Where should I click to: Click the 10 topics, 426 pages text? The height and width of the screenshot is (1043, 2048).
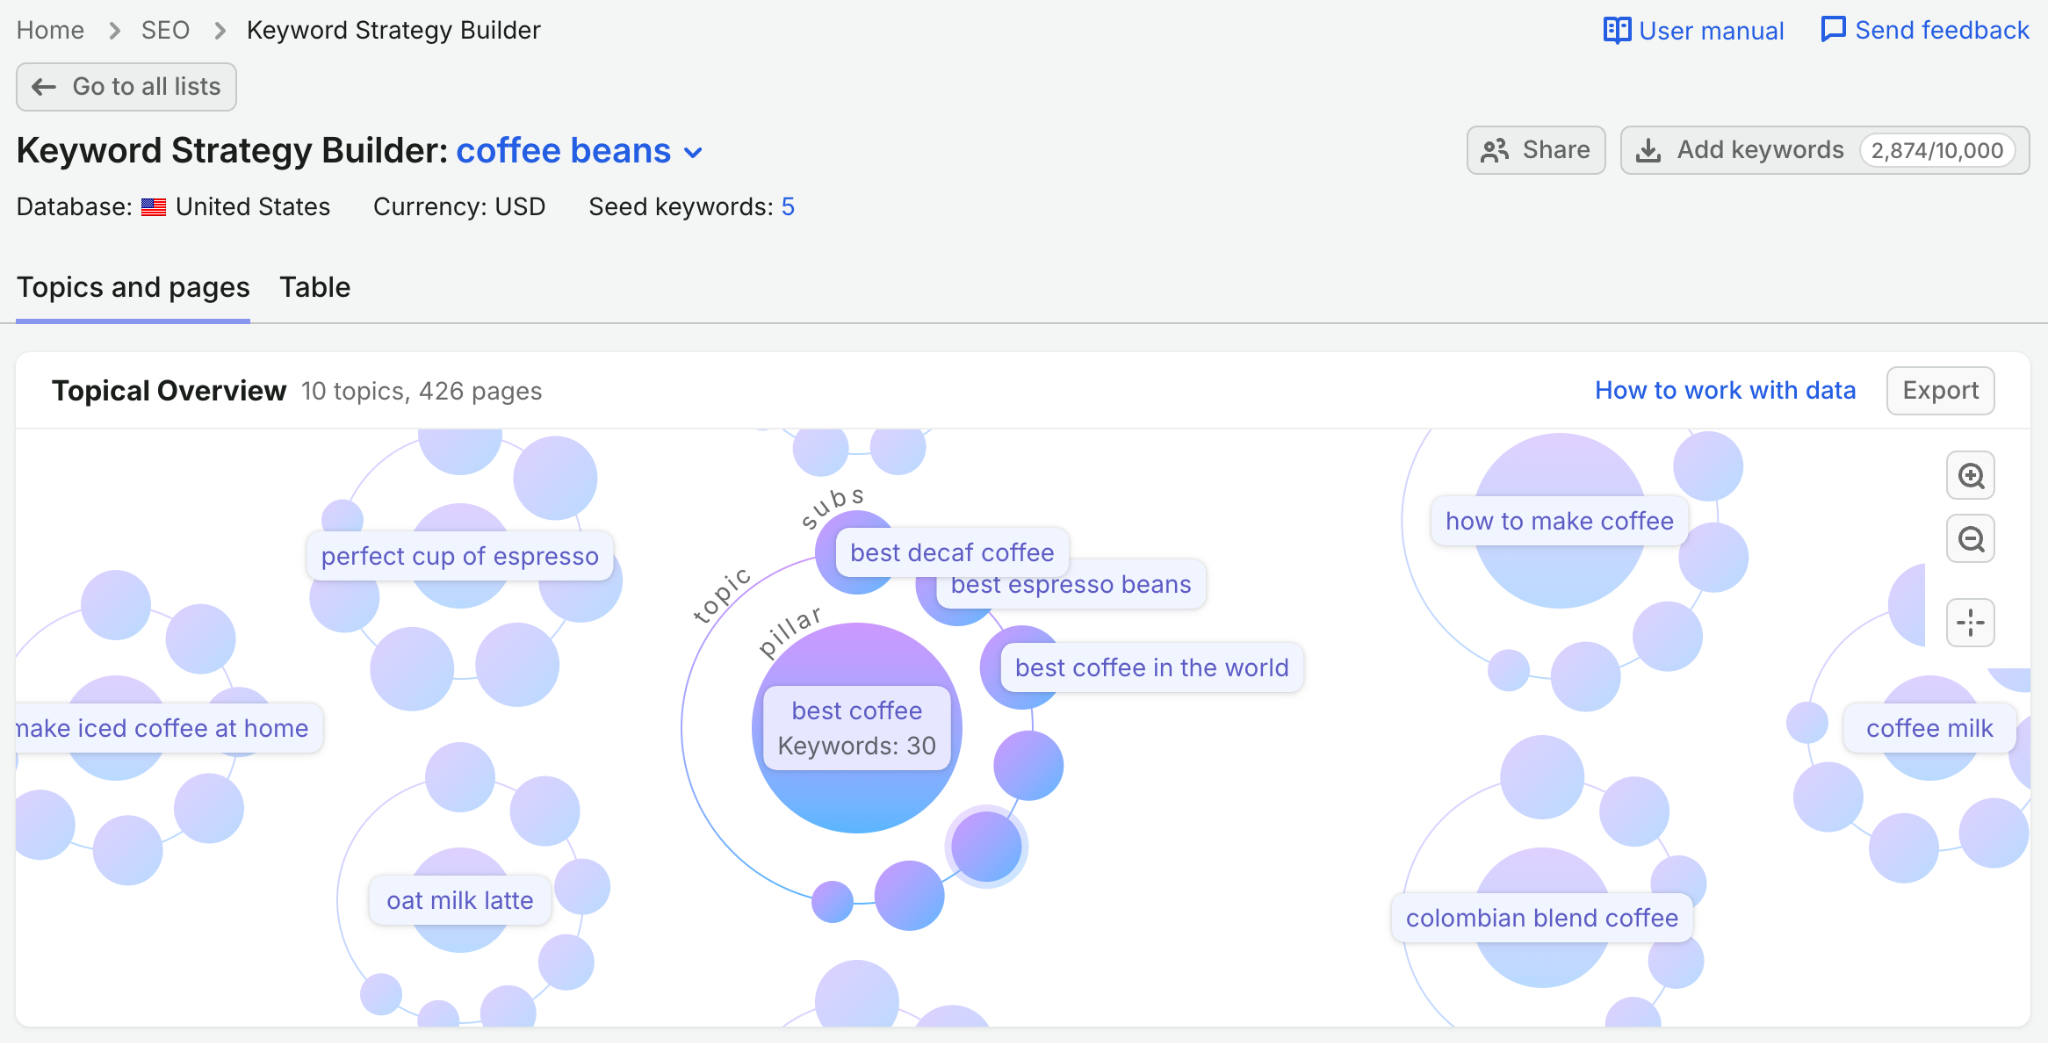coord(422,391)
